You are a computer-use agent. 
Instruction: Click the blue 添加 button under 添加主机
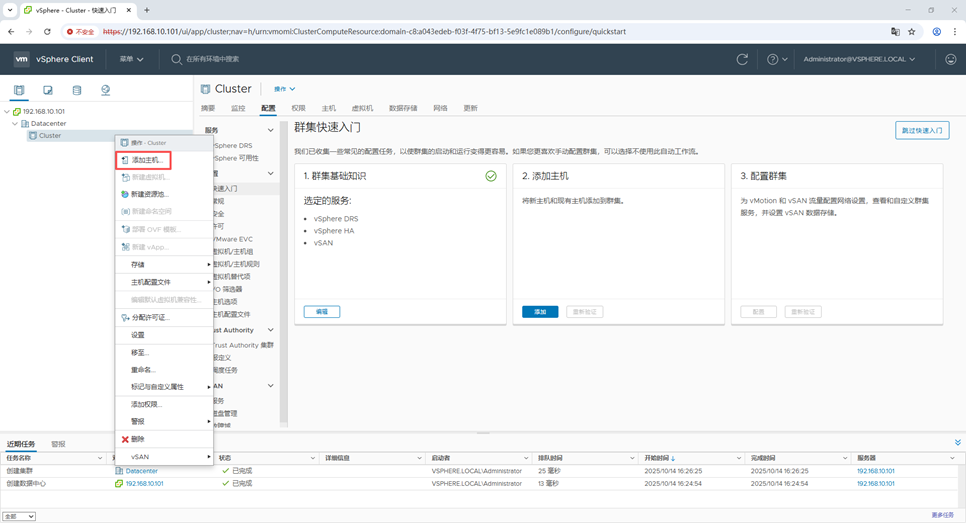(540, 312)
